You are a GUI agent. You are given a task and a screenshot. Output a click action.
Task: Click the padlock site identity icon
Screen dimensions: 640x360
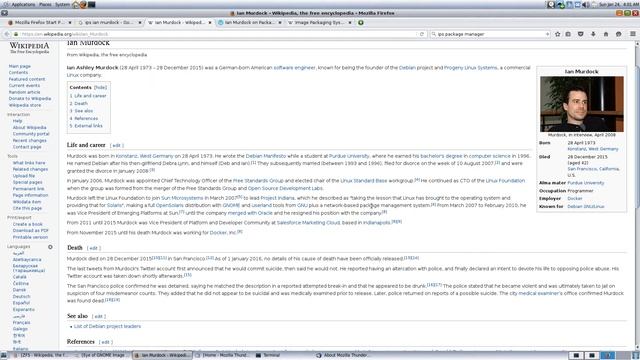point(16,34)
